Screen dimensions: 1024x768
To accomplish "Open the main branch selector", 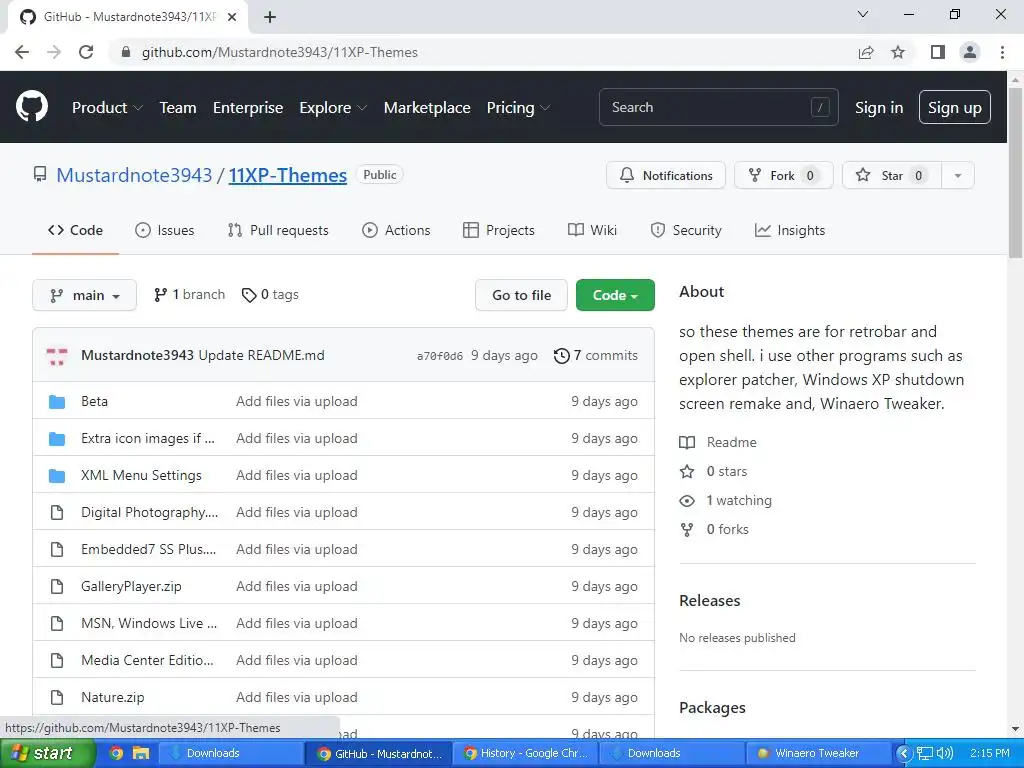I will (x=84, y=295).
